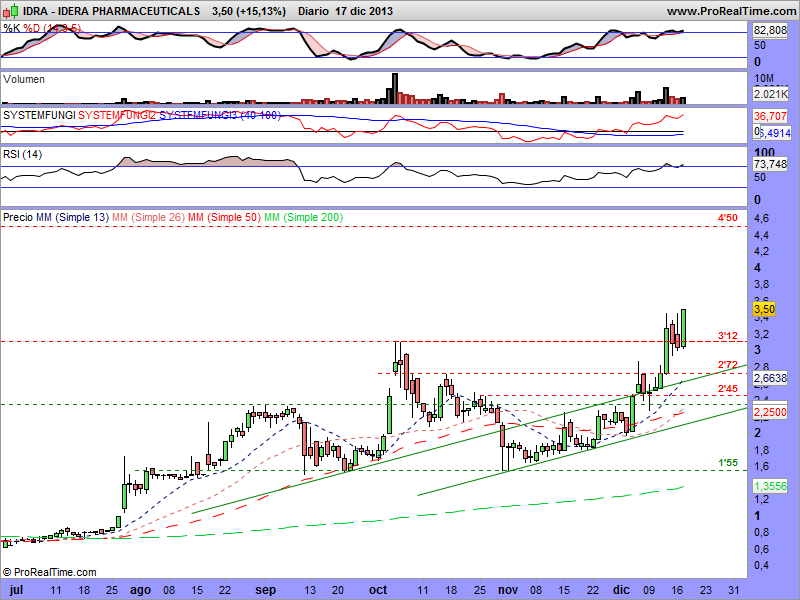Click the red 4'50 resistance level label

[727, 217]
